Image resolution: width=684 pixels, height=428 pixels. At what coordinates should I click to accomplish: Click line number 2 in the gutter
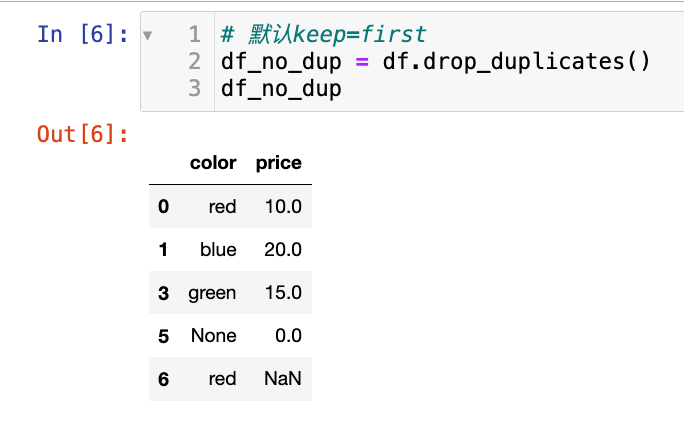tap(194, 62)
